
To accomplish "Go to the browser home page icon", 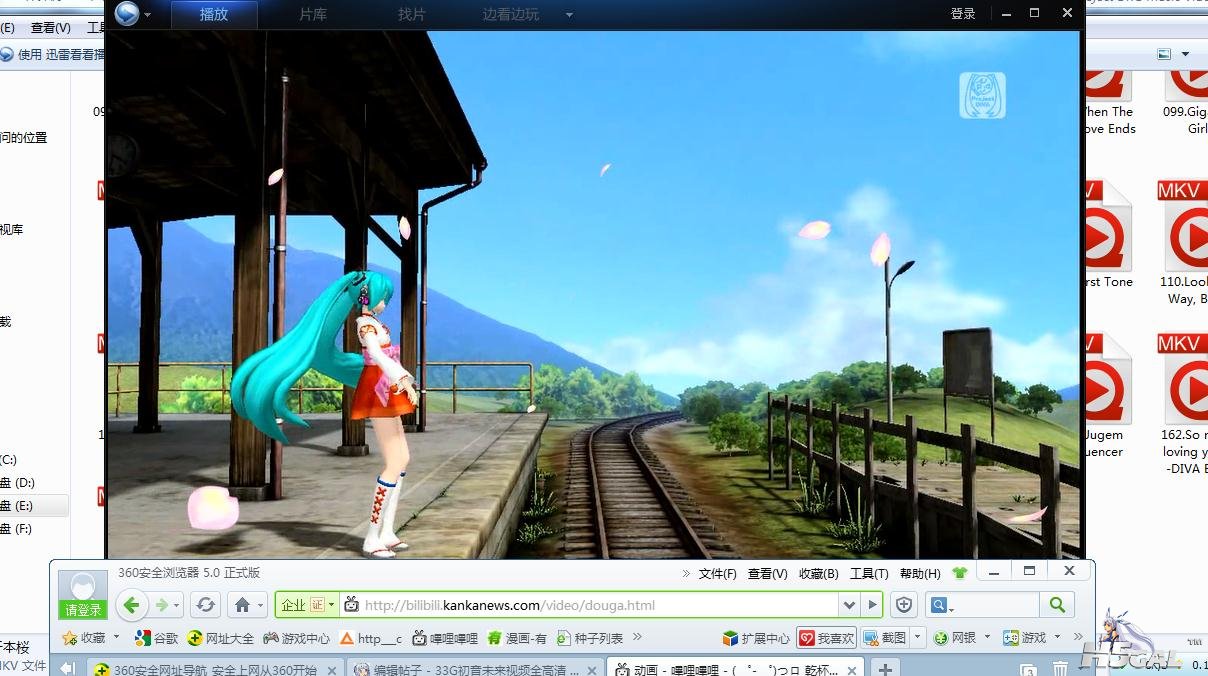I will point(241,605).
